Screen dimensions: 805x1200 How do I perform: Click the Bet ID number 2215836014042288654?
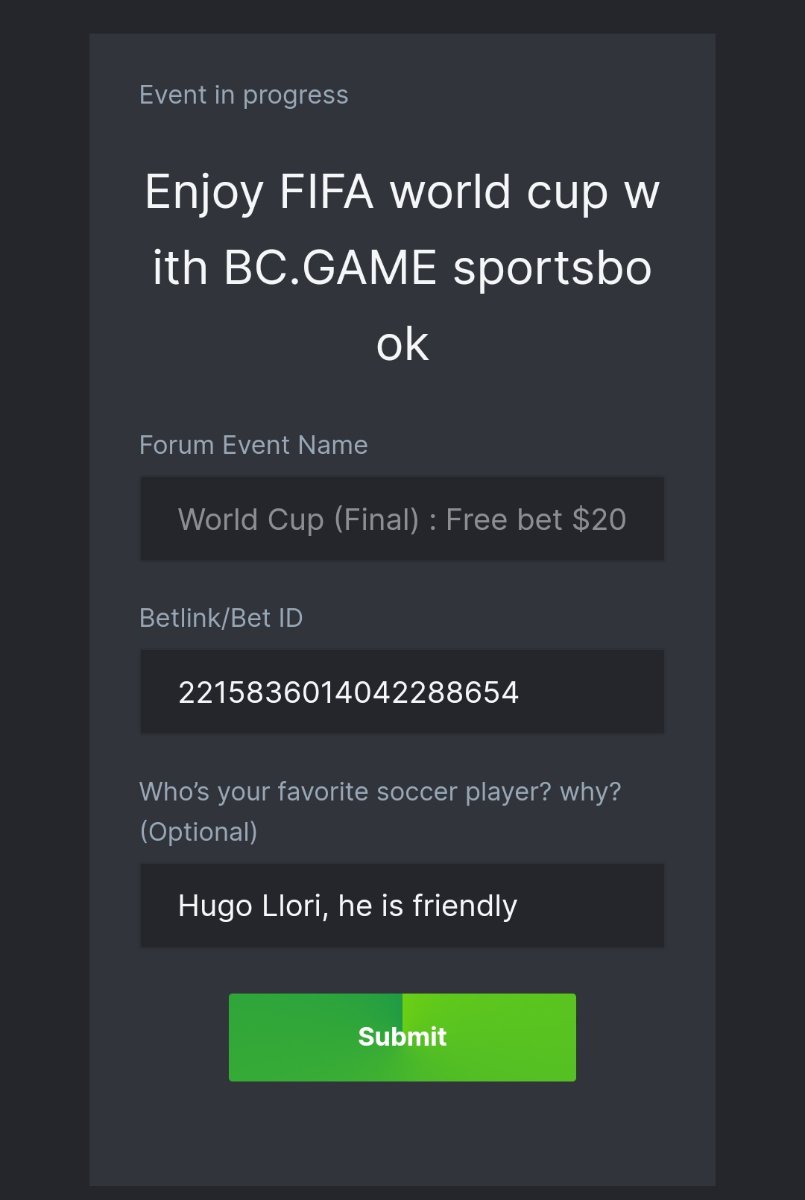click(348, 692)
